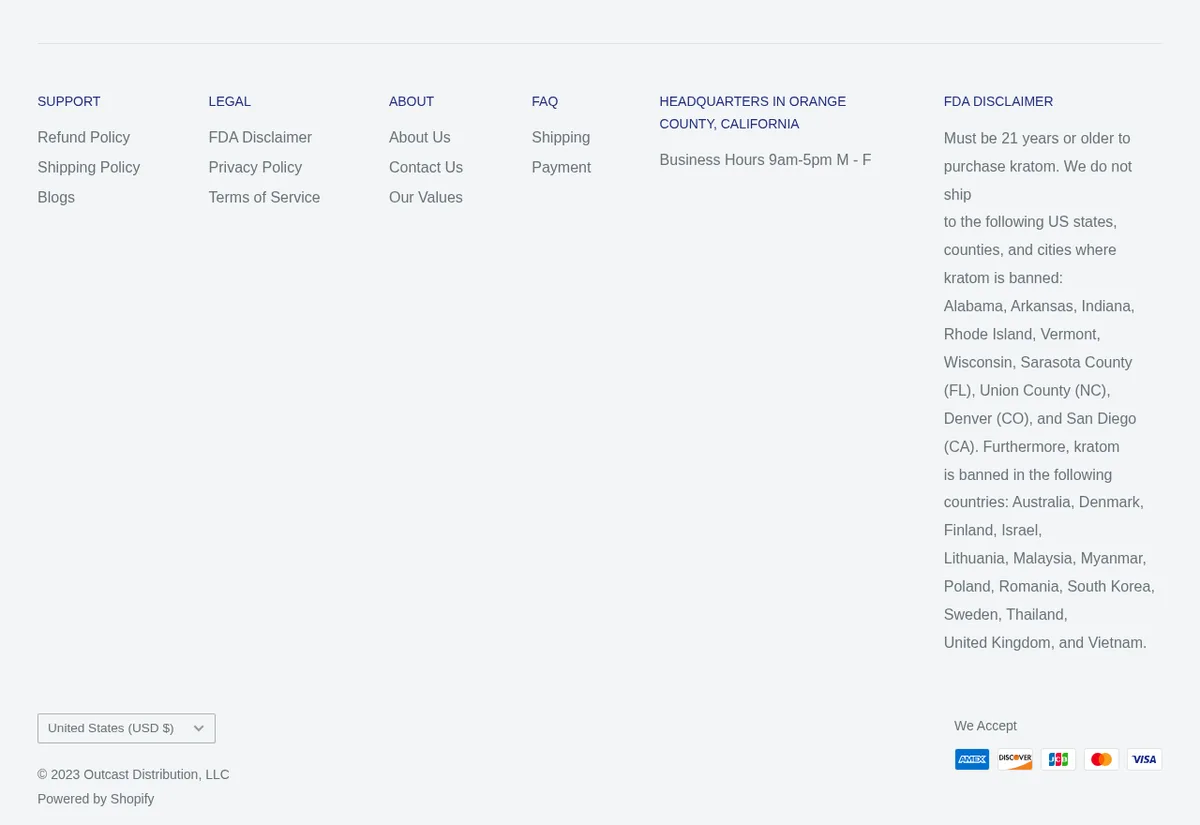Open the Contact Us link
Viewport: 1200px width, 825px height.
tap(426, 167)
